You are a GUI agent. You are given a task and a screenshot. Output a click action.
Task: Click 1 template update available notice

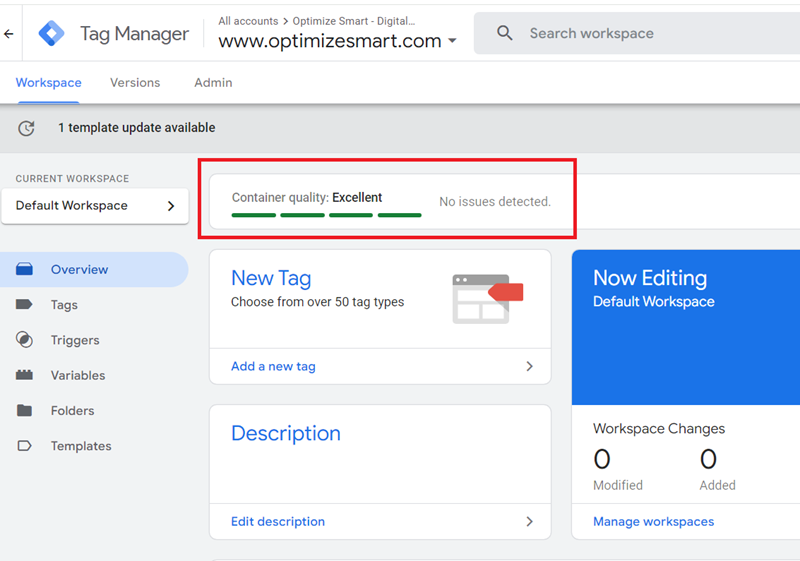[137, 128]
